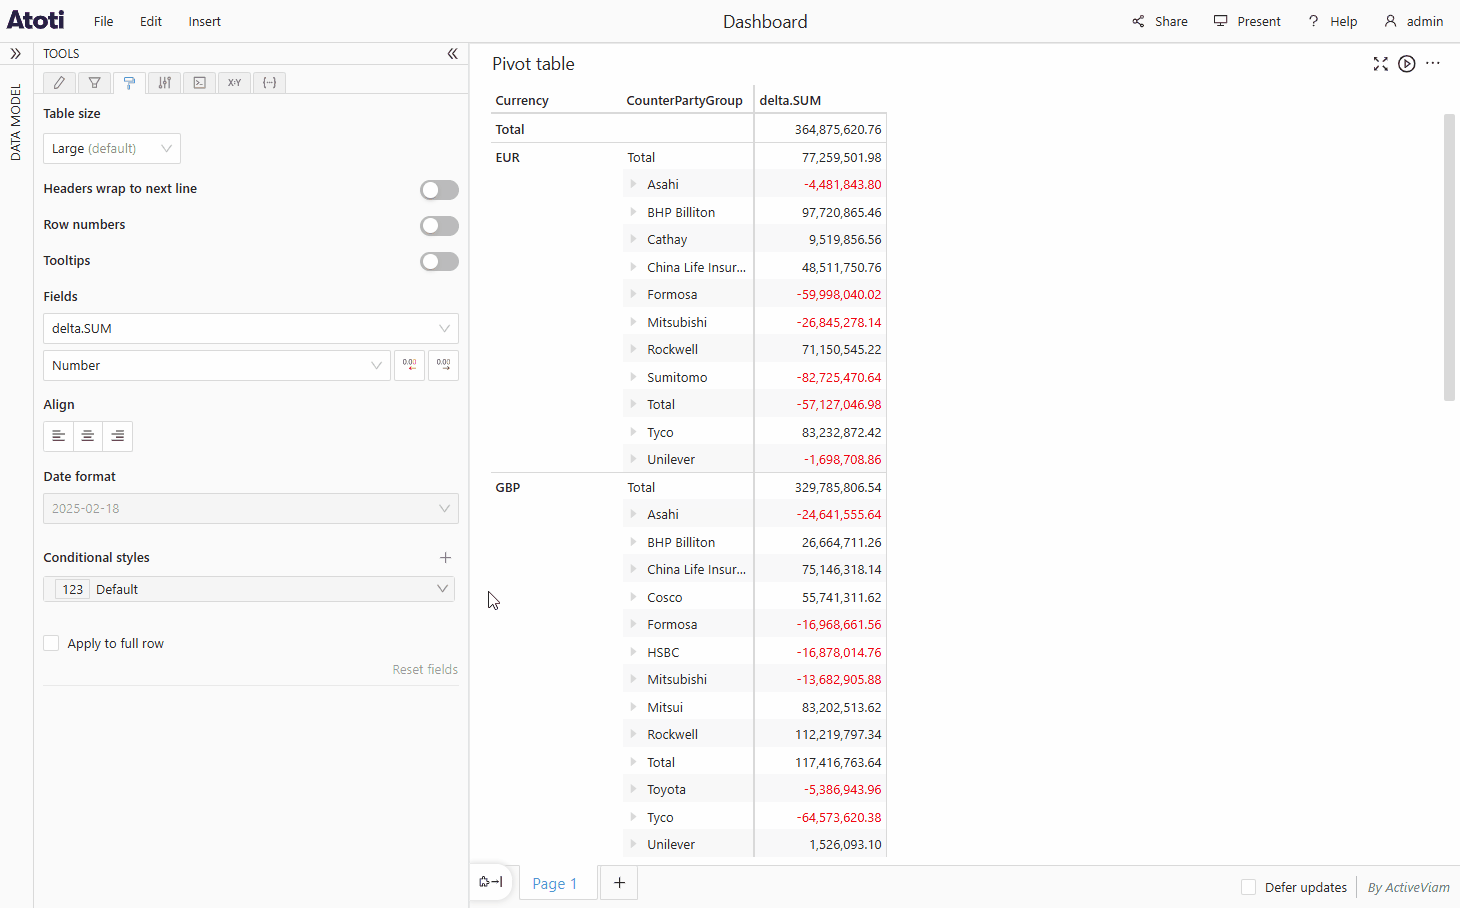Select the paint roller styling tab
1460x908 pixels.
[129, 82]
